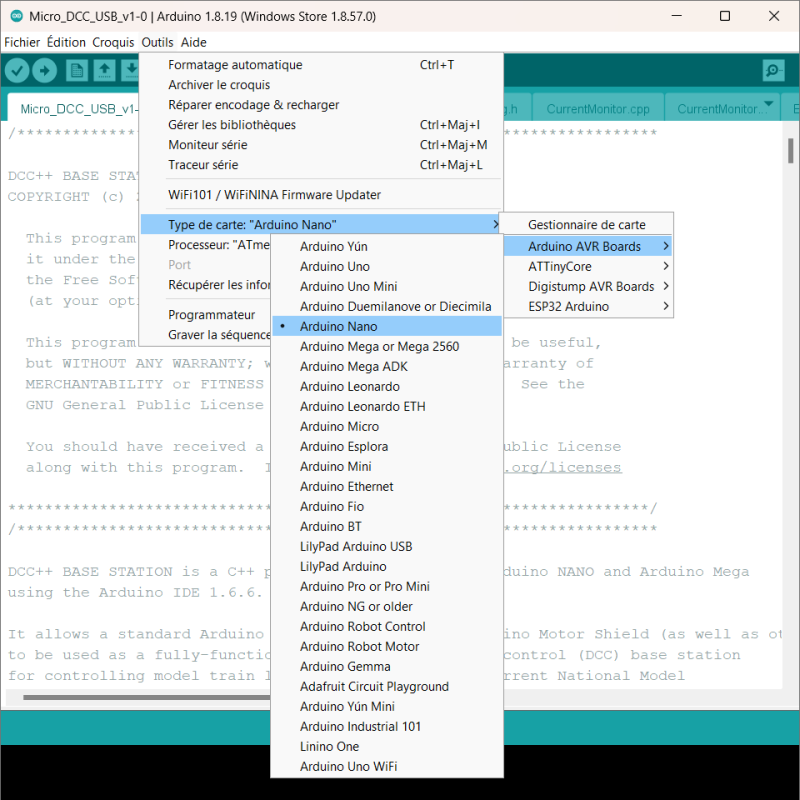Open Moniteur série from the menu
This screenshot has width=800, height=800.
[x=321, y=144]
